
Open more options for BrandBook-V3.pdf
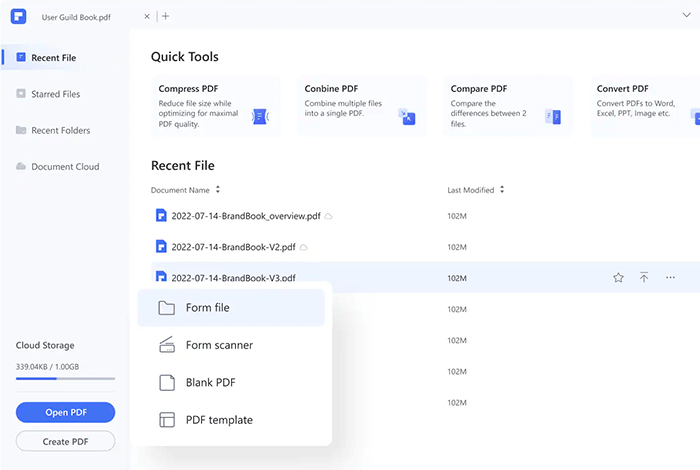click(x=670, y=278)
